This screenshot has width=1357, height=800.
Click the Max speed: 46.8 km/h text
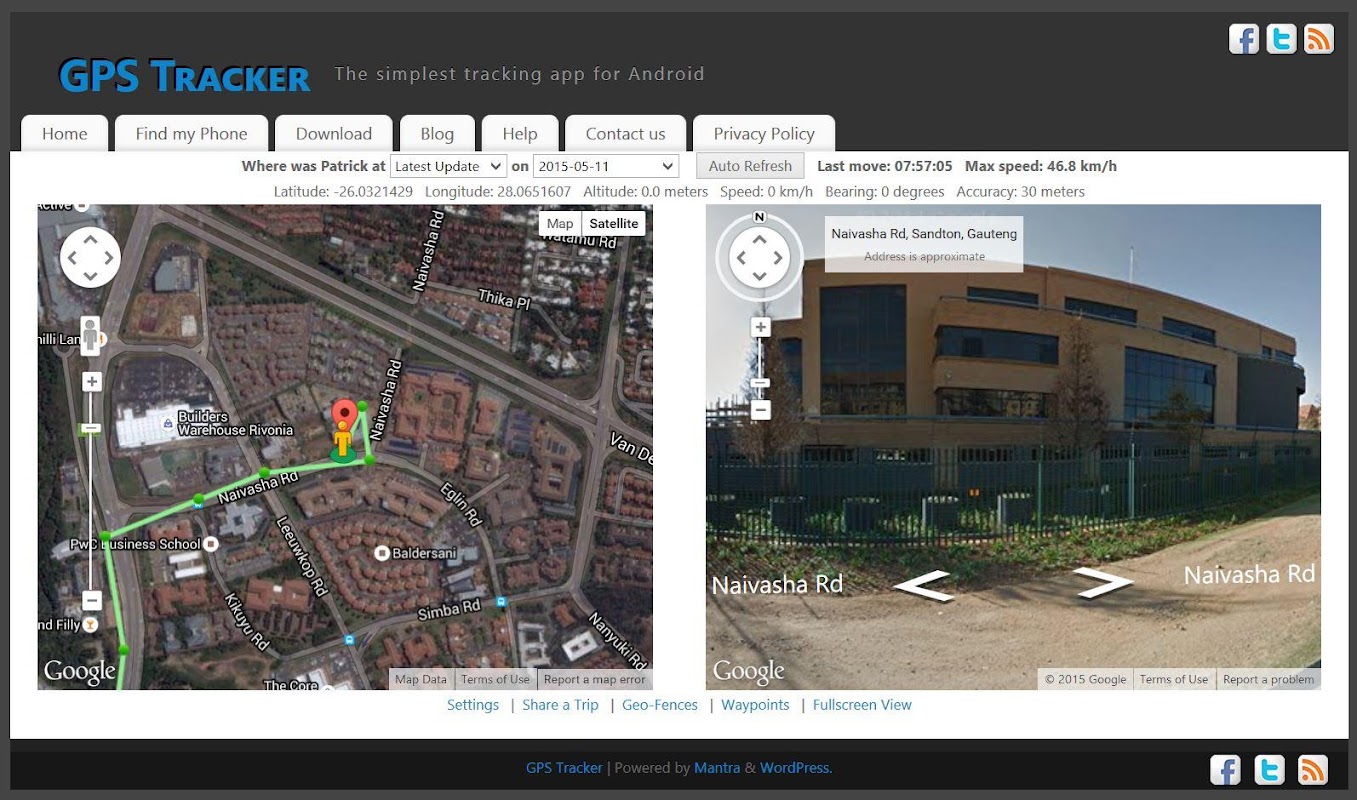(1041, 166)
